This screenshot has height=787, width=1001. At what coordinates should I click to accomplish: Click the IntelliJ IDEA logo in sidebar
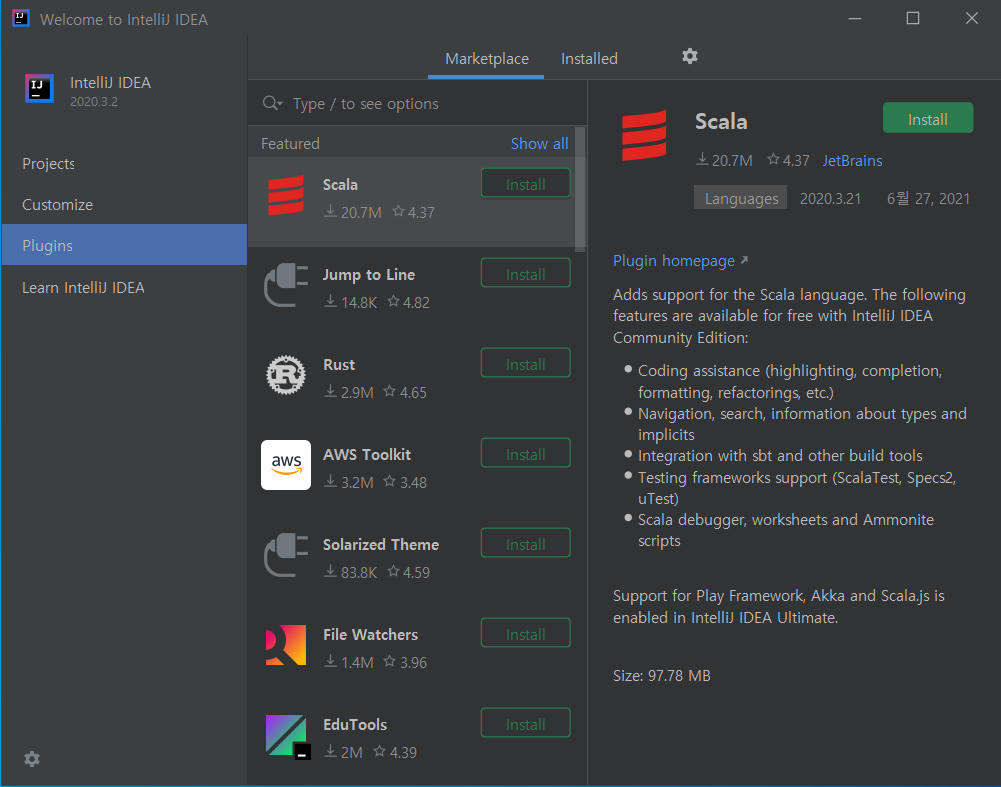39,89
